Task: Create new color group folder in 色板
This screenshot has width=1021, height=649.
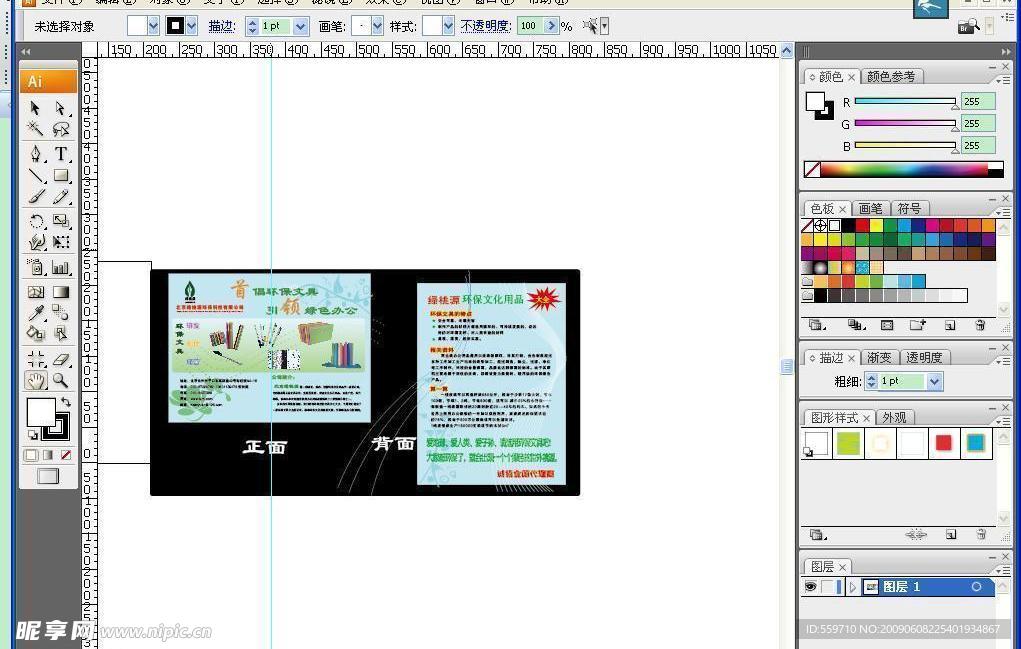Action: tap(917, 325)
